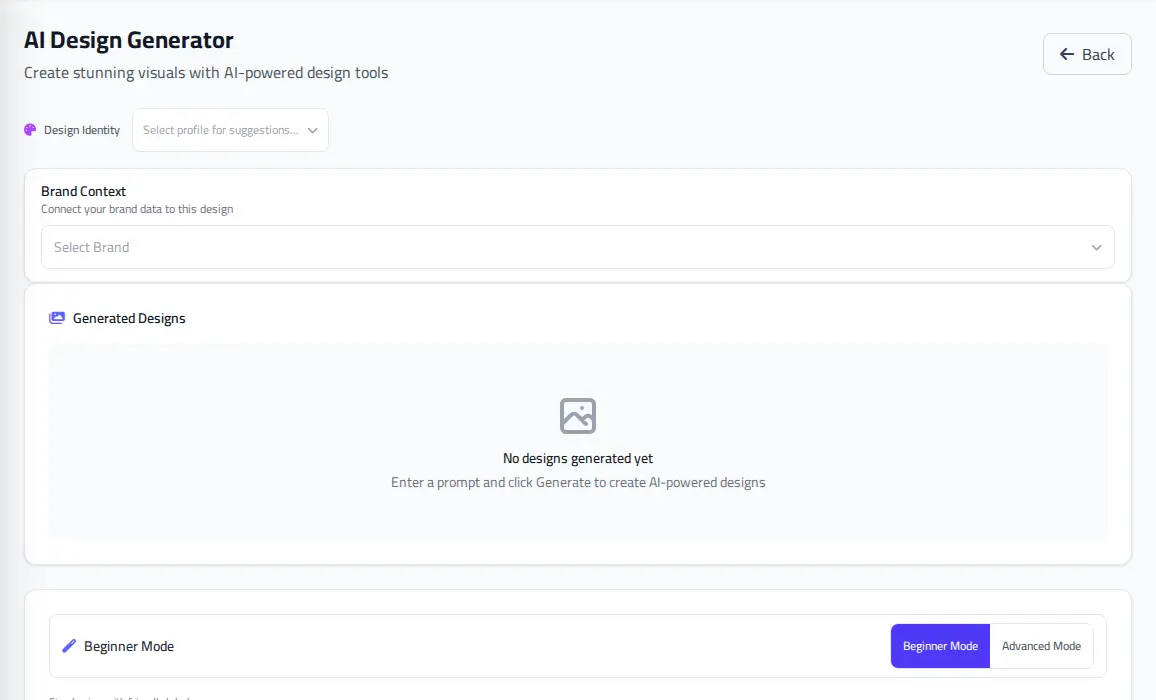Open the Design Identity profile dropdown
Viewport: 1156px width, 700px height.
[230, 130]
